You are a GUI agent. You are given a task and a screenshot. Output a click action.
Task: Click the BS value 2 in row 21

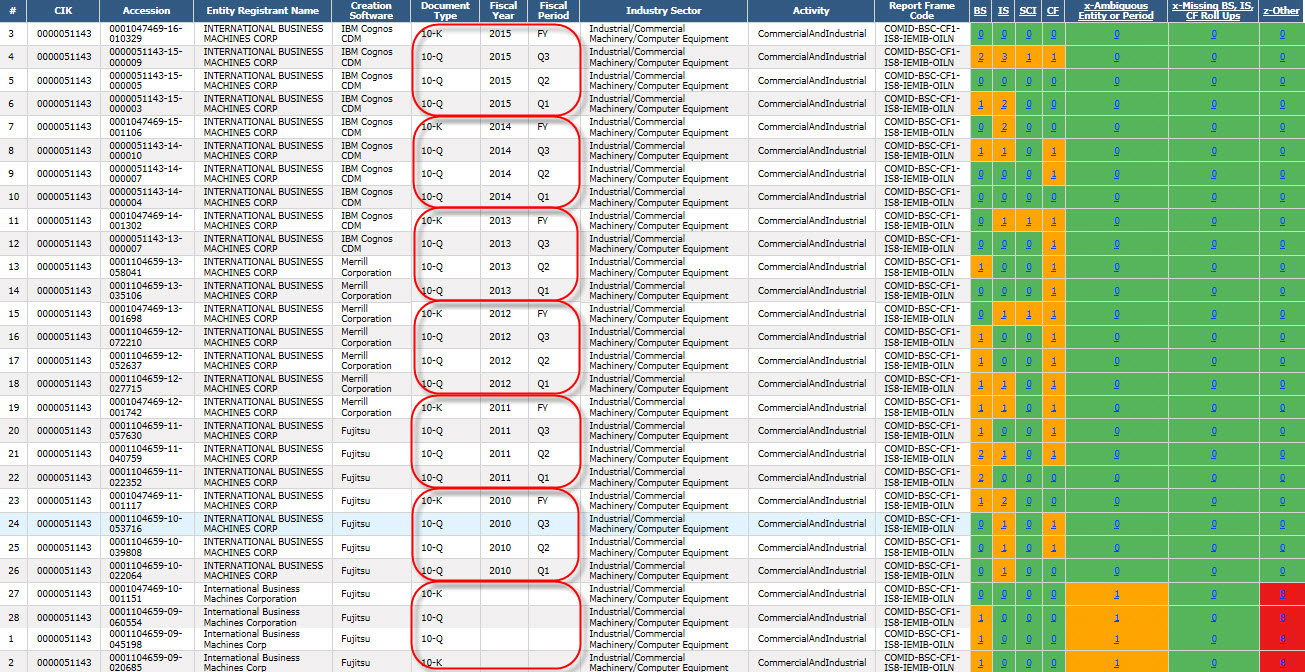pyautogui.click(x=981, y=454)
